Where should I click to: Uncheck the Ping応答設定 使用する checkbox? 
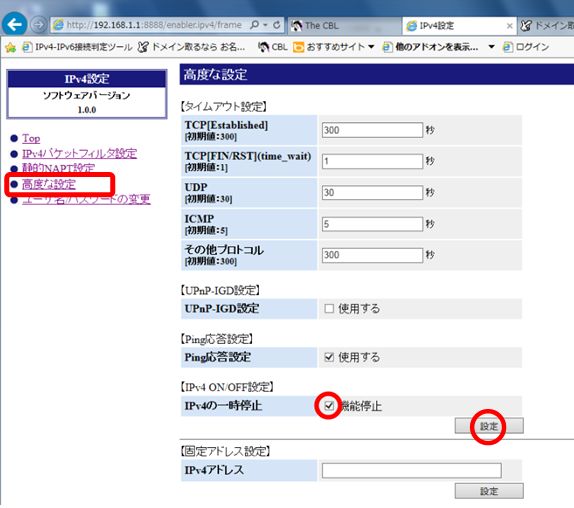coord(329,357)
